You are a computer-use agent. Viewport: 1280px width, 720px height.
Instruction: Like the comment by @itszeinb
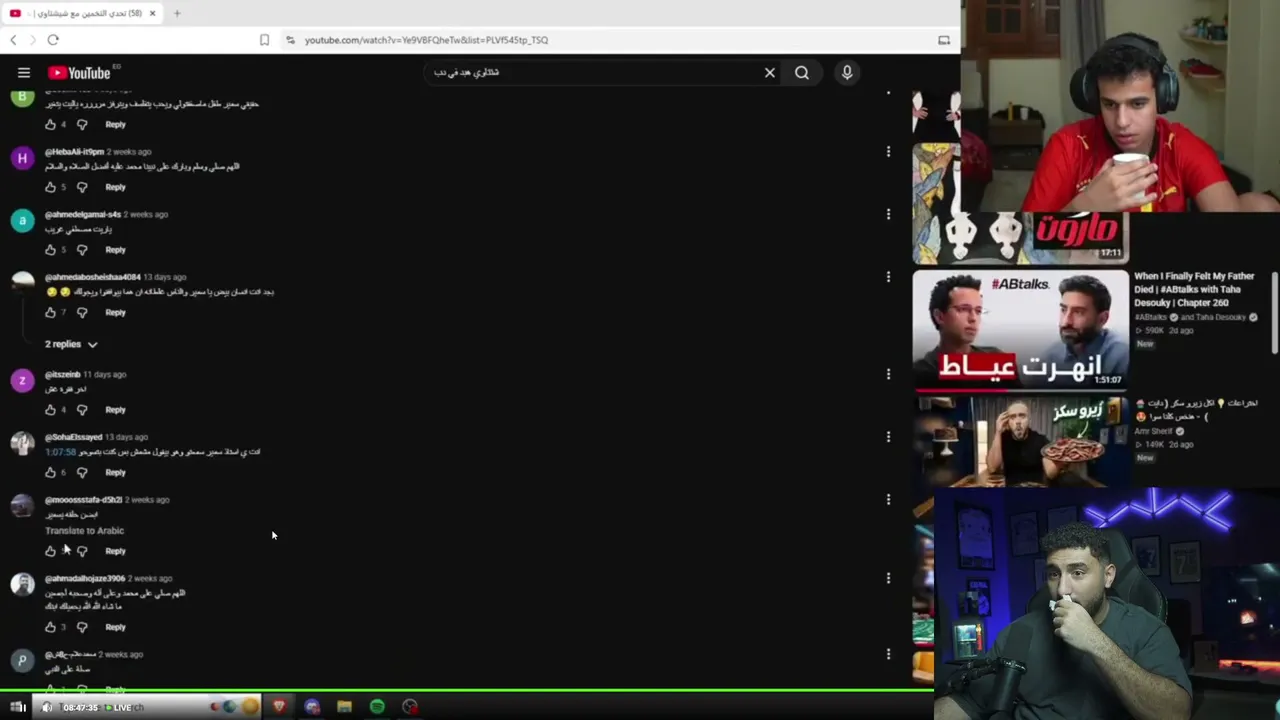50,410
